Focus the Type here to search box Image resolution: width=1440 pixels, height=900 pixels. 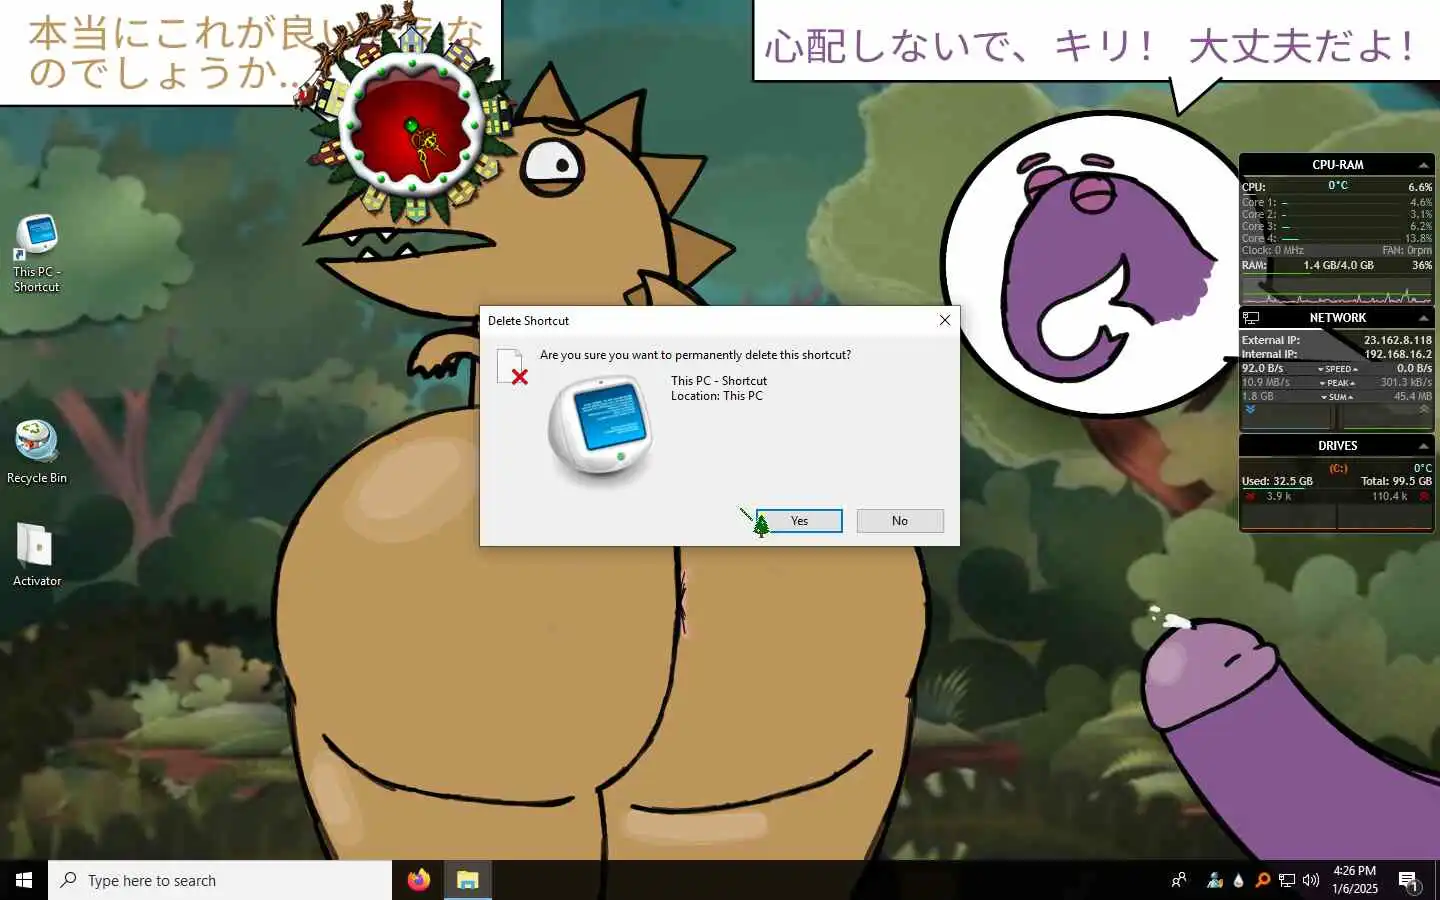(220, 880)
